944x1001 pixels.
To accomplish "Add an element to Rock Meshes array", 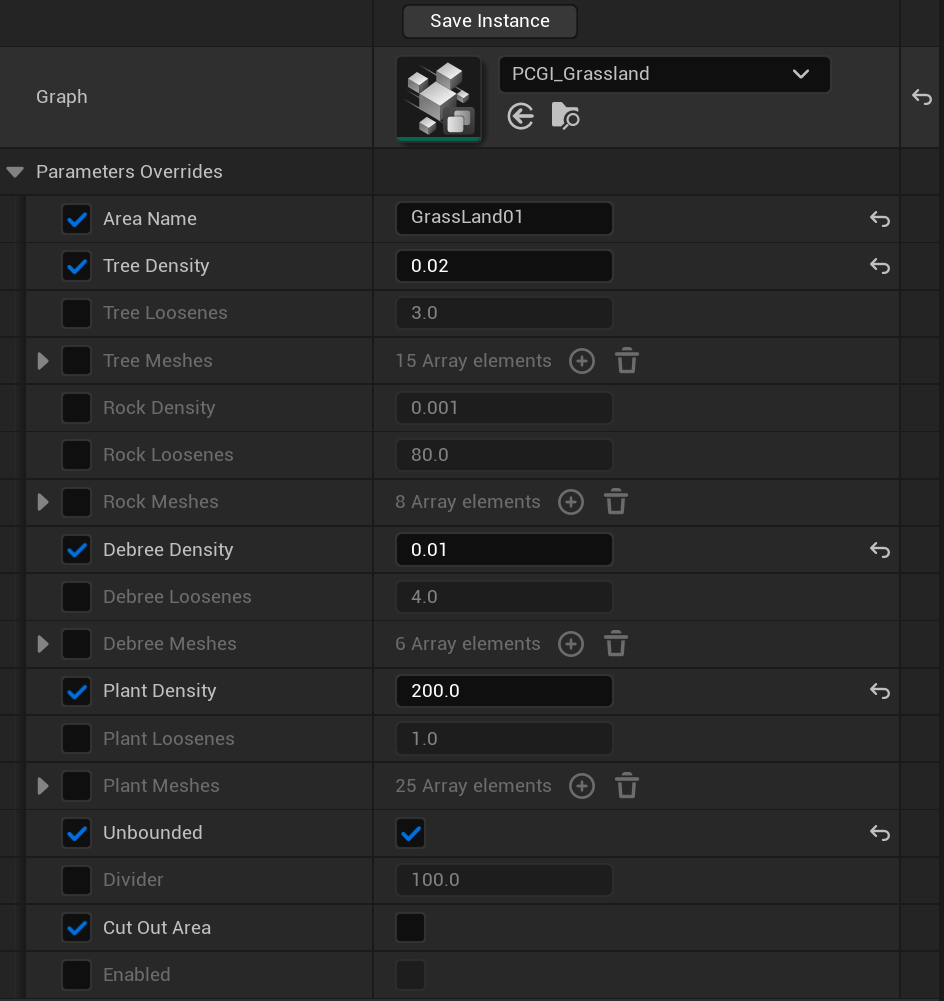I will click(571, 502).
